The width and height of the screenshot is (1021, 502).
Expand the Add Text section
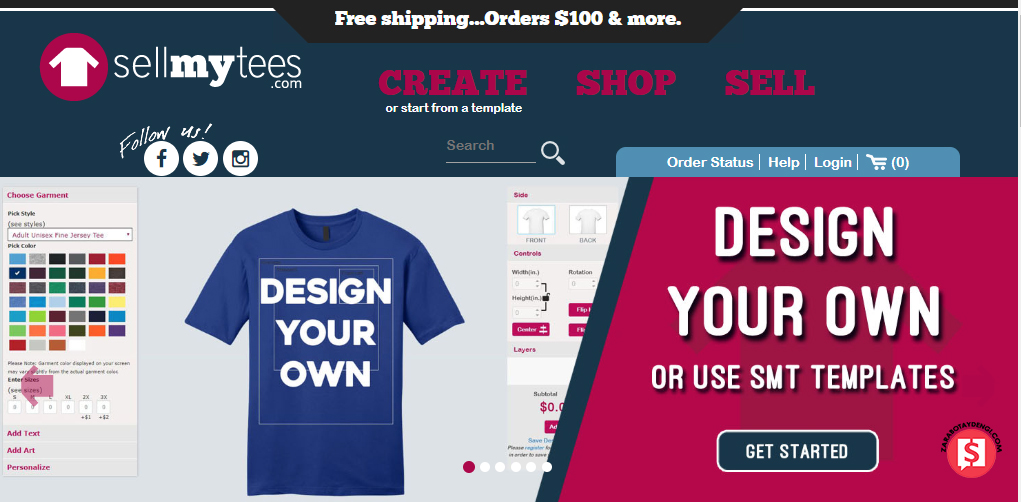tap(23, 433)
